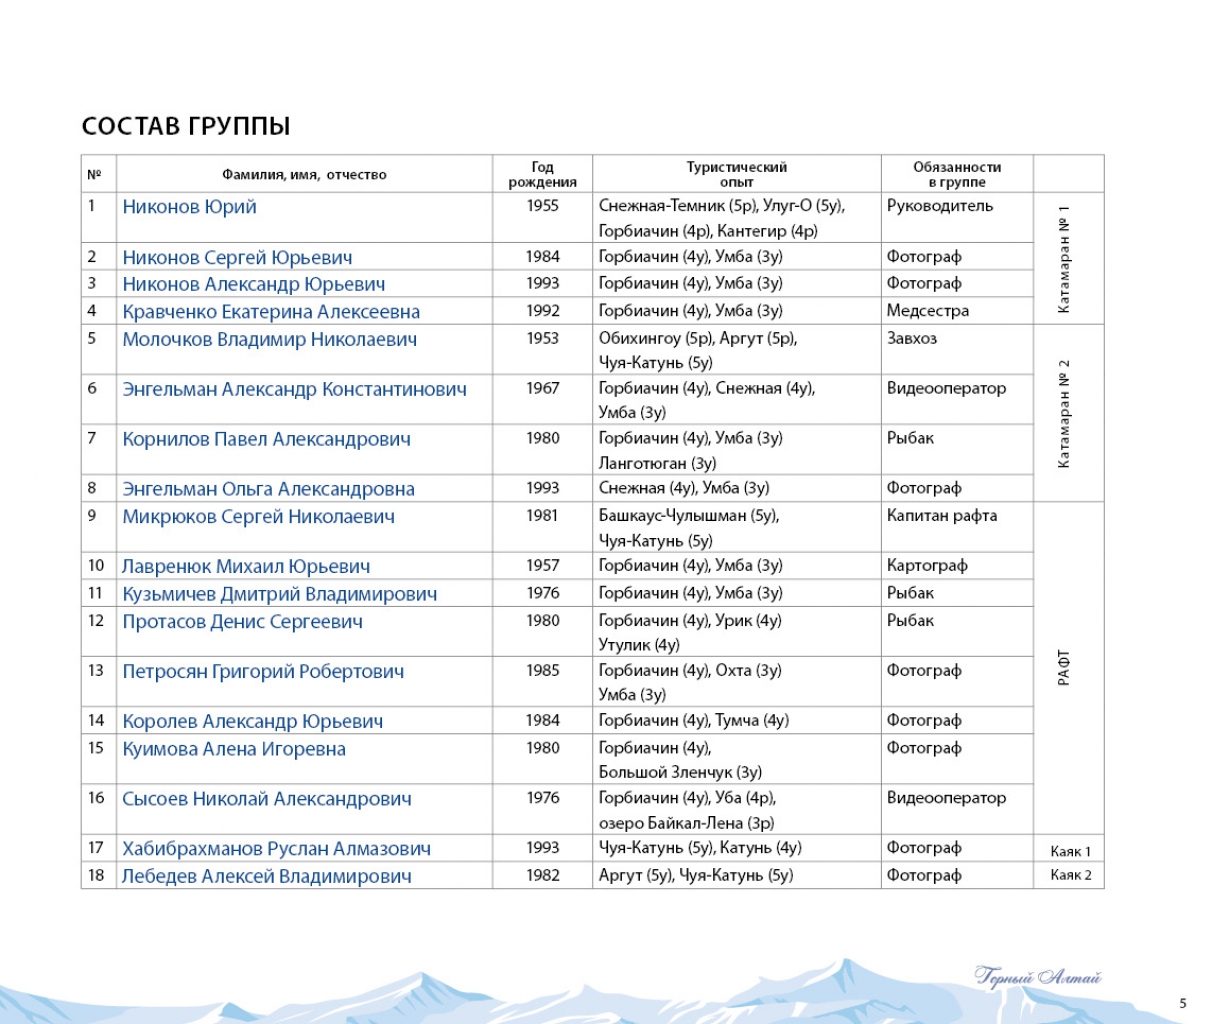Click the Каяк 1 cell
1212x1024 pixels.
1070,852
